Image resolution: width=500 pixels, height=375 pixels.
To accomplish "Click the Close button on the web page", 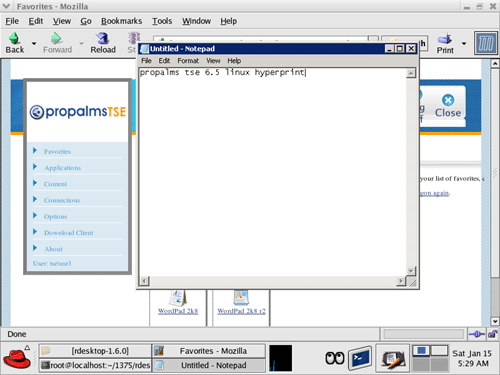I will click(448, 106).
